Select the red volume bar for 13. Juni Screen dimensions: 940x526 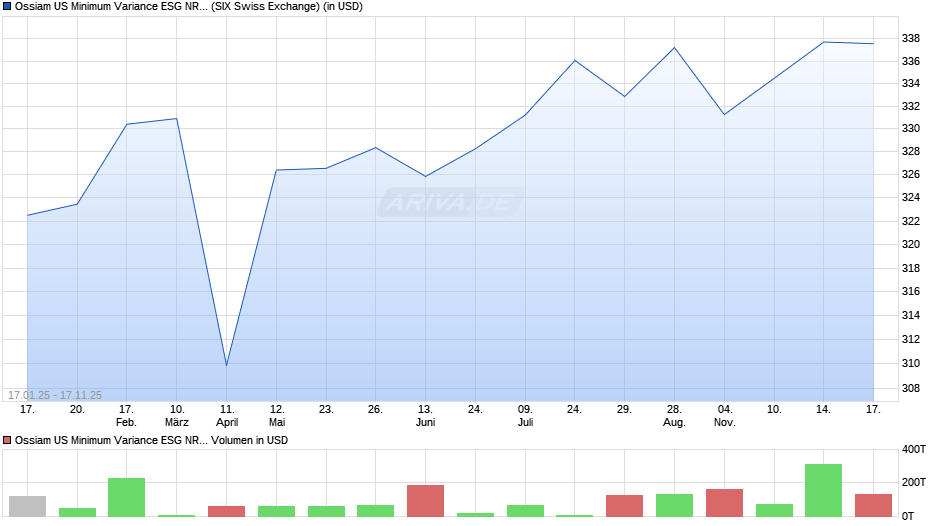pyautogui.click(x=426, y=501)
